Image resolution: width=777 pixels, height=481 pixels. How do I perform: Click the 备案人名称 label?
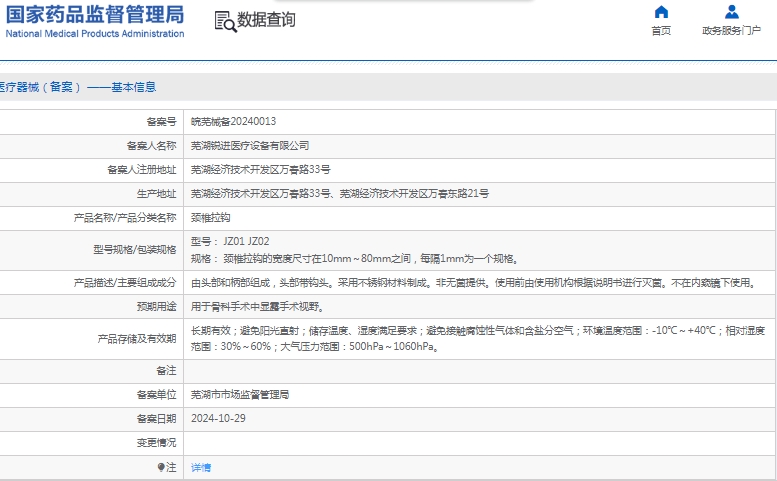pyautogui.click(x=151, y=146)
